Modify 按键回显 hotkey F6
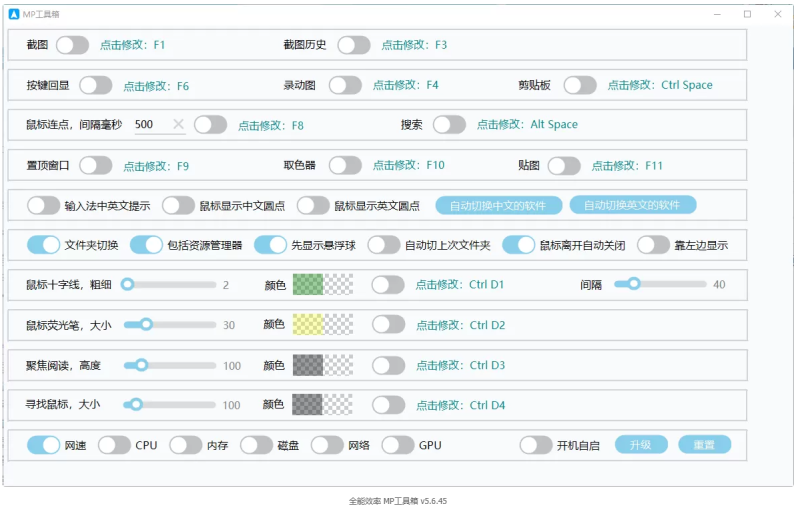This screenshot has height=506, width=800. tap(156, 86)
